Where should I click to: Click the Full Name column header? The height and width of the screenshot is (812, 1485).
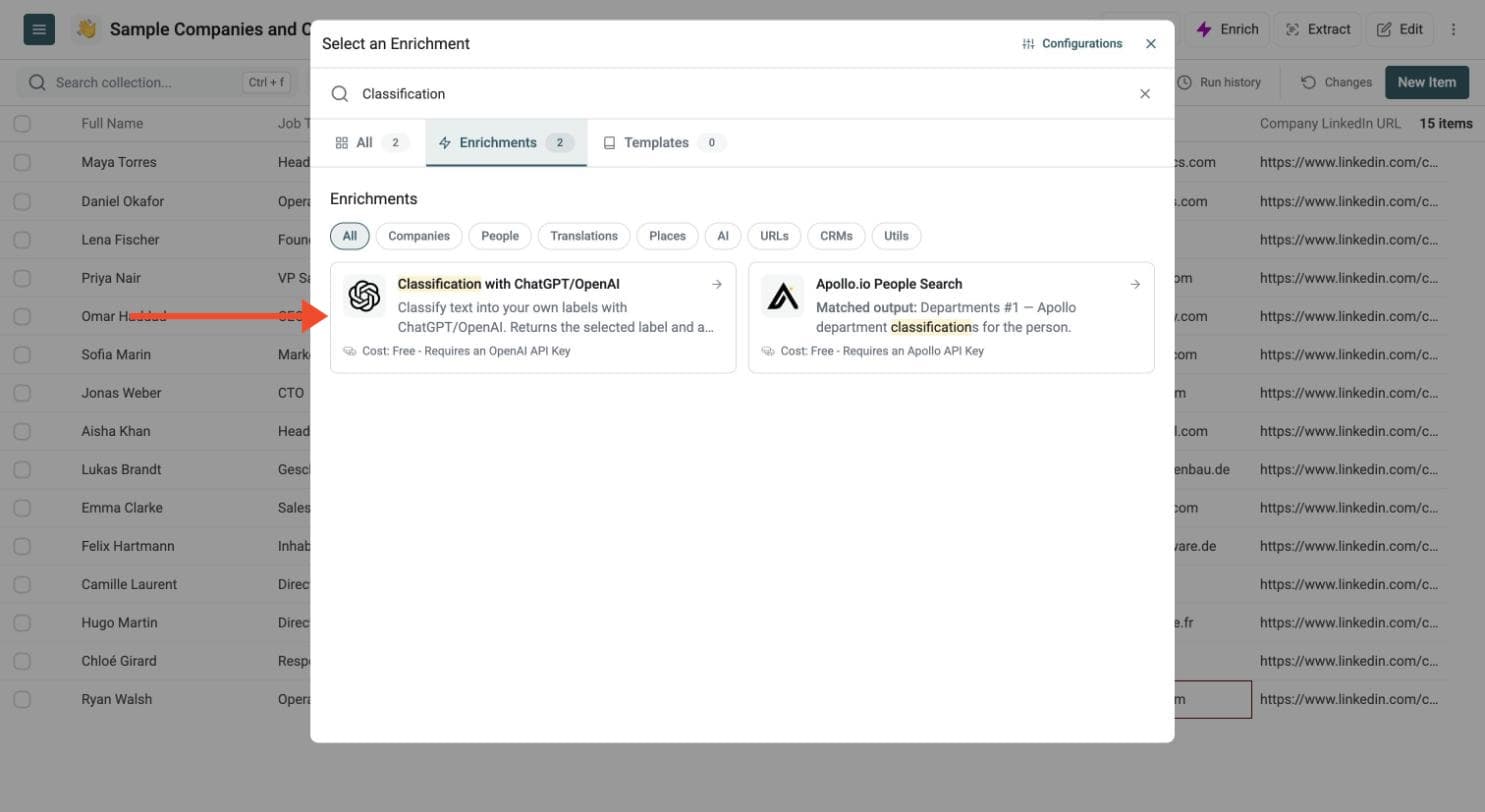112,124
